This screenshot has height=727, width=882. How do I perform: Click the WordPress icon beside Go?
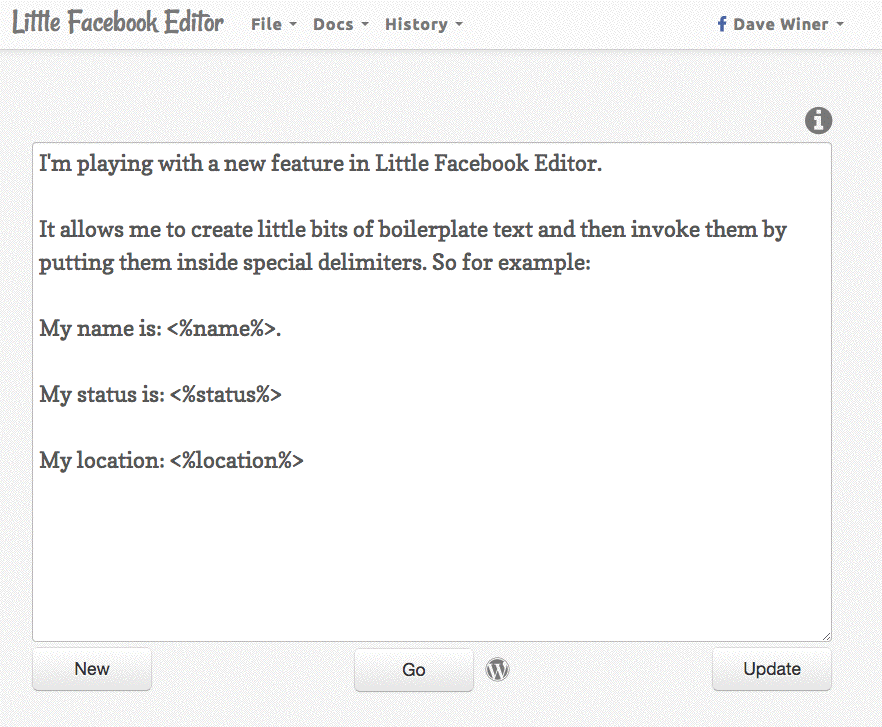497,669
